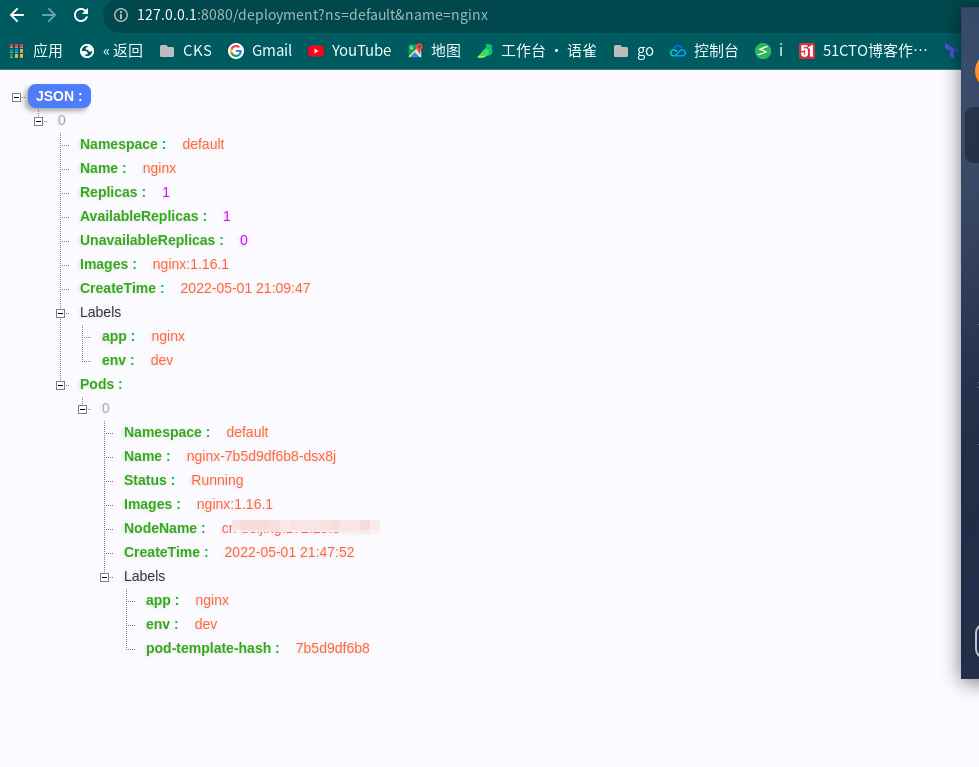Screen dimensions: 979x767
Task: Click the pod-template-hash key
Action: click(213, 648)
